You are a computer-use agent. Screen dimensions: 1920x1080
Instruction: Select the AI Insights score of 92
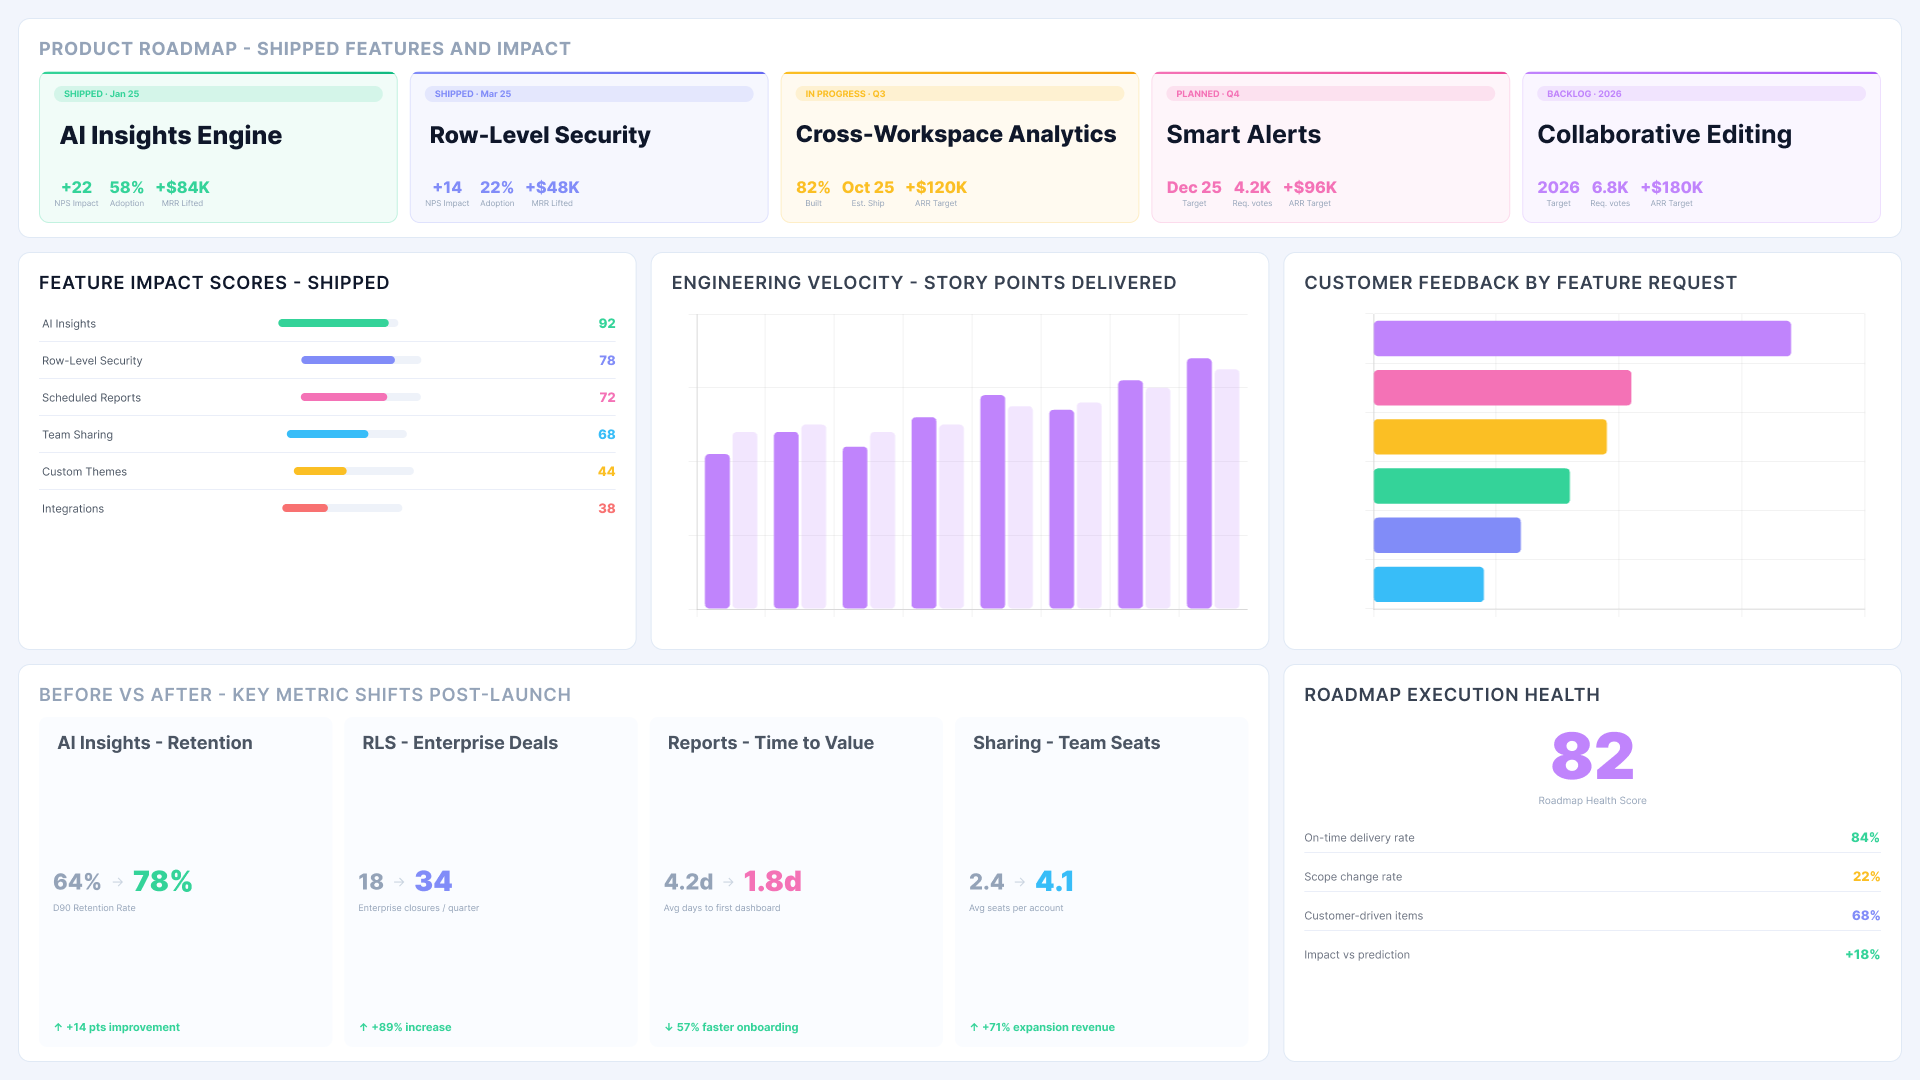coord(607,323)
